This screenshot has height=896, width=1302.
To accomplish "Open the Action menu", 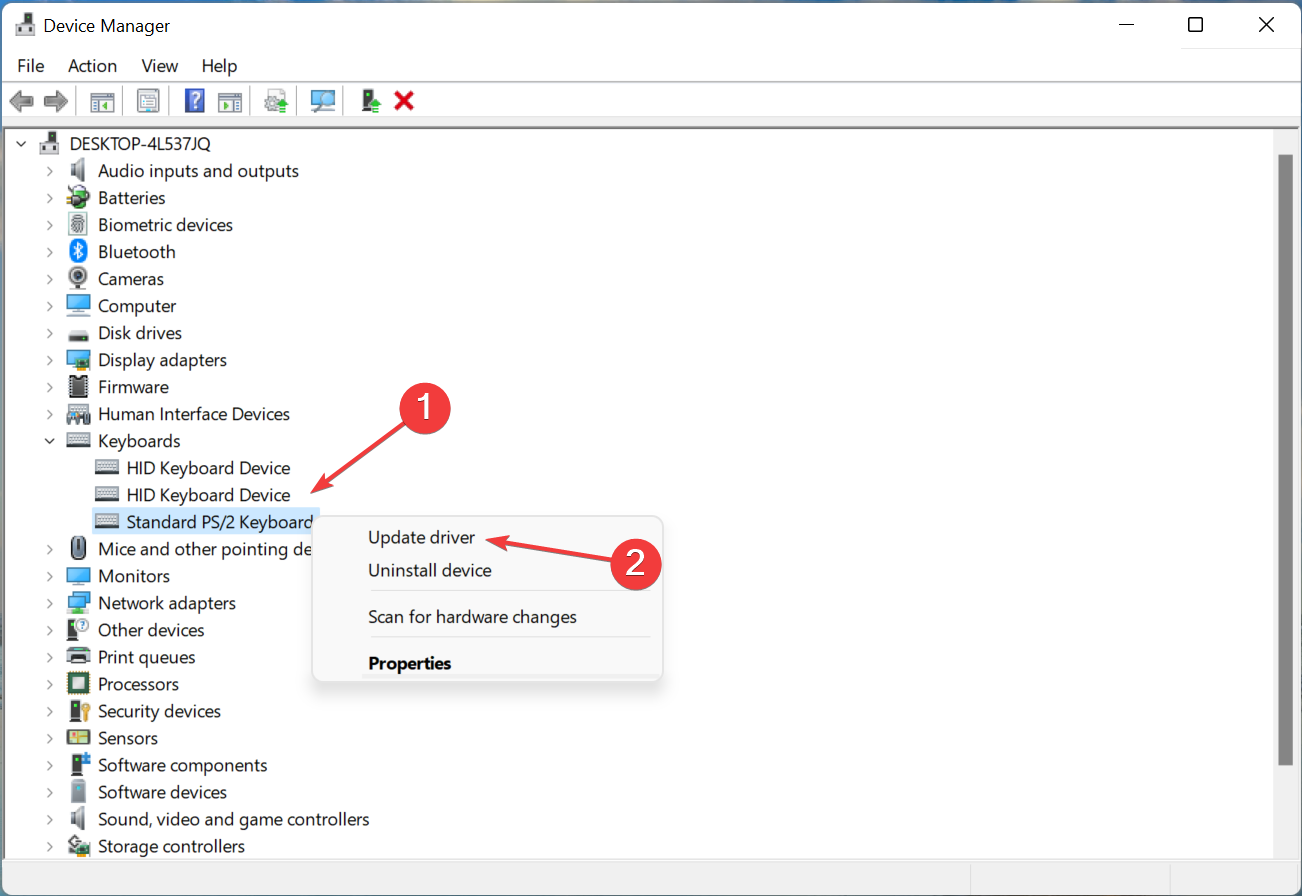I will point(92,66).
